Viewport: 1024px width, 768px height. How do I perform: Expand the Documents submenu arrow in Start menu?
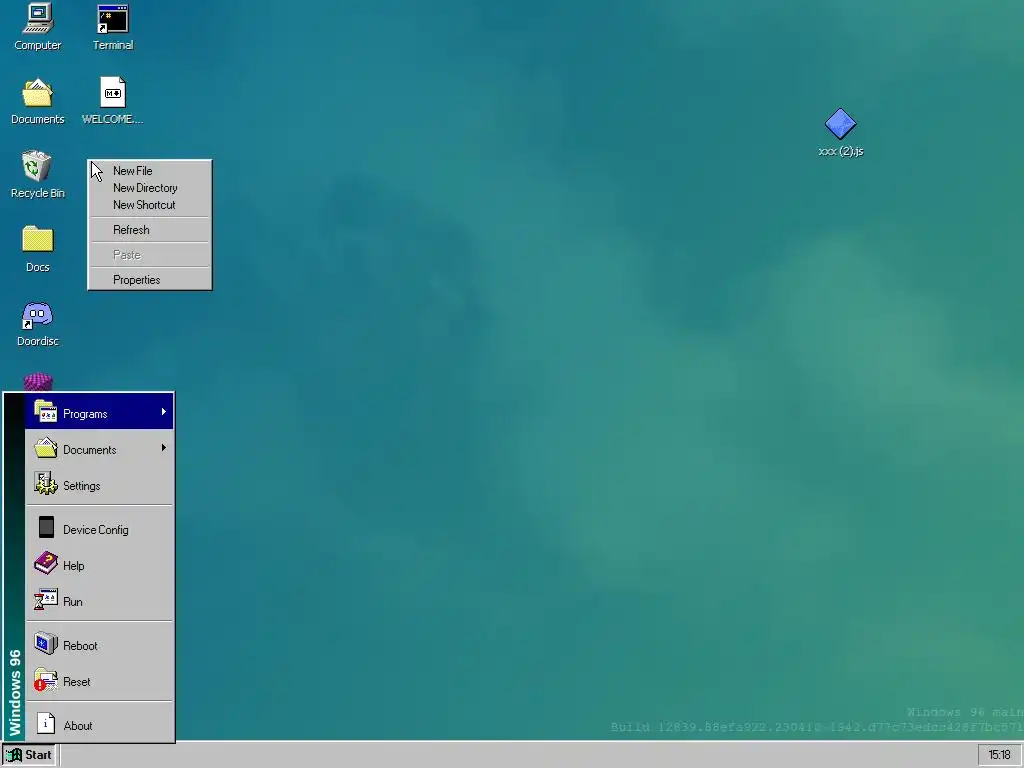coord(163,447)
